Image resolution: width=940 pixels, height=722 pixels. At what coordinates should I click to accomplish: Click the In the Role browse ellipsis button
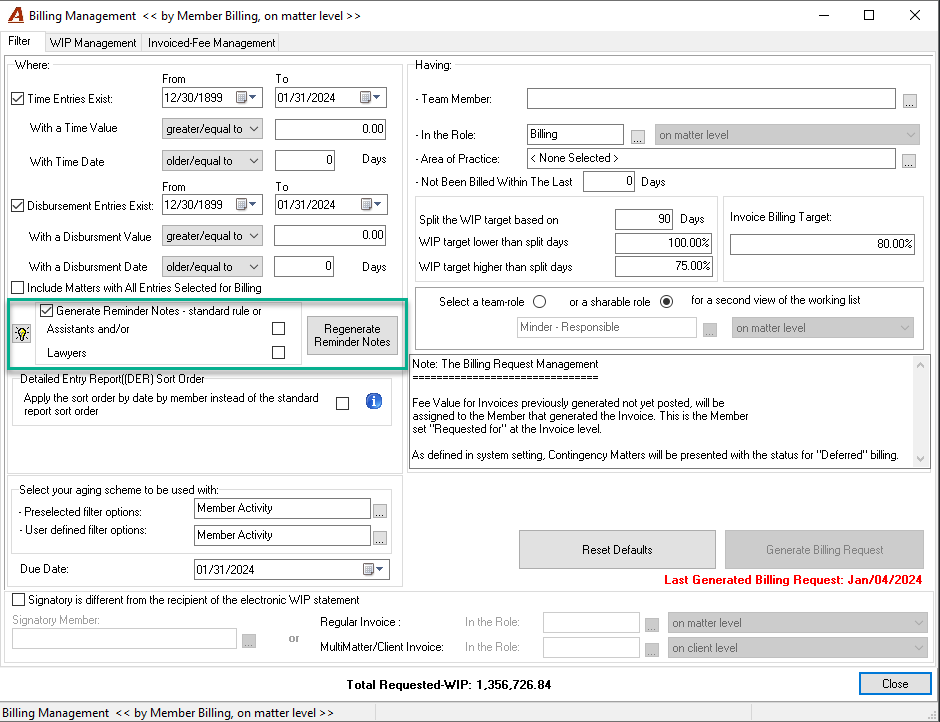tap(637, 137)
